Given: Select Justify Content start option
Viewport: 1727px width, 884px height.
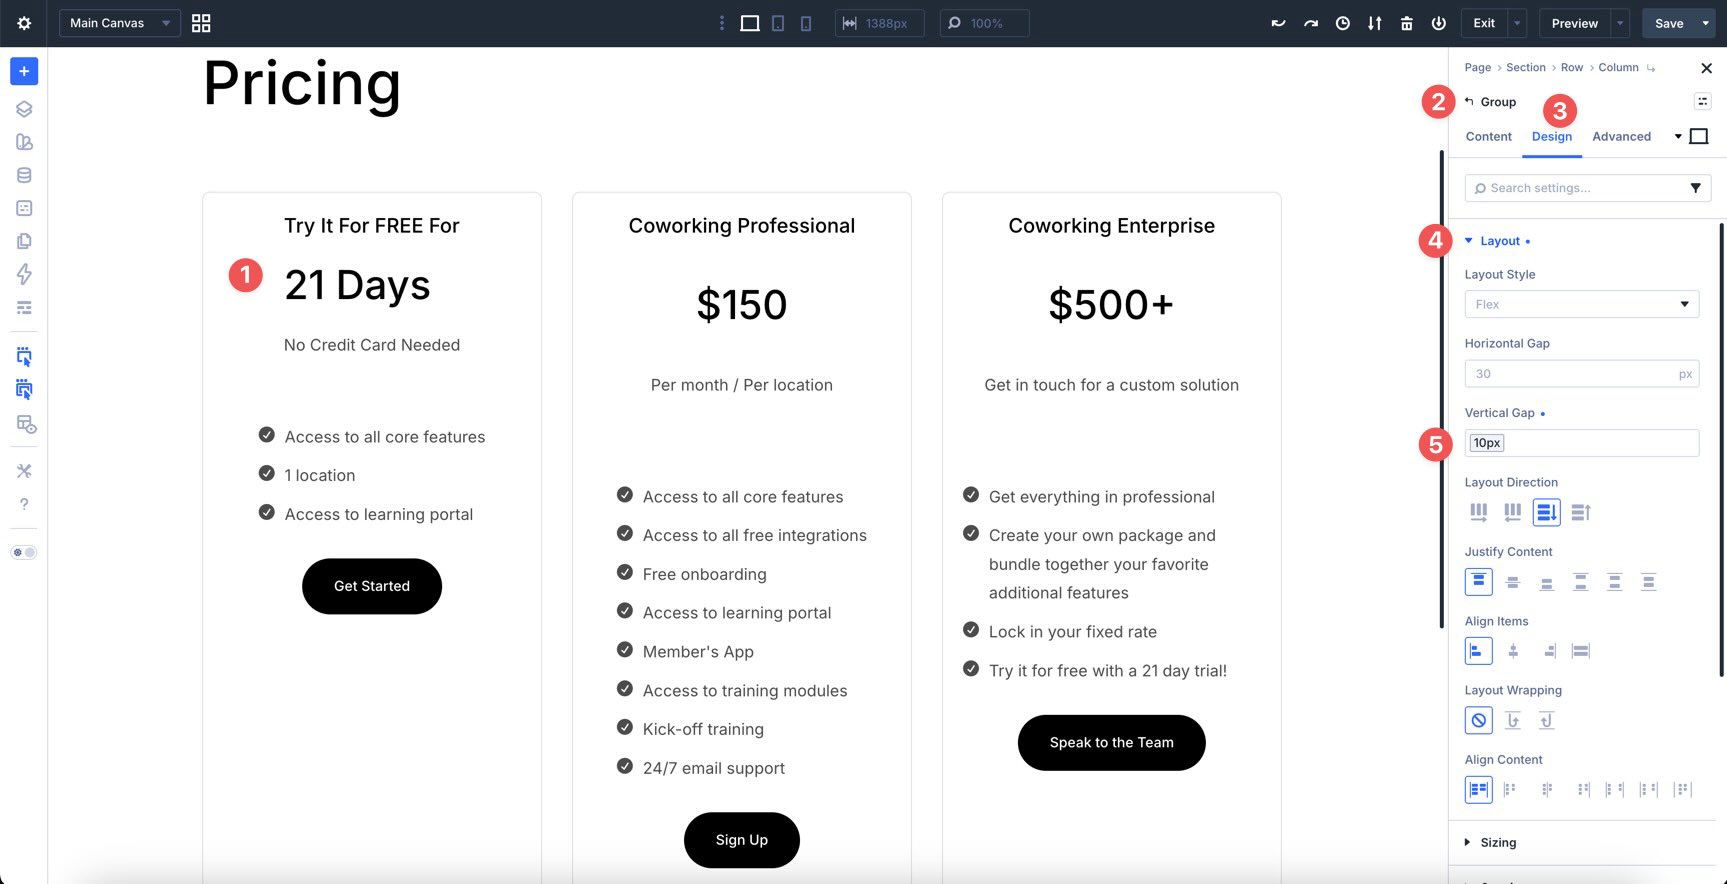Looking at the screenshot, I should click(x=1479, y=582).
